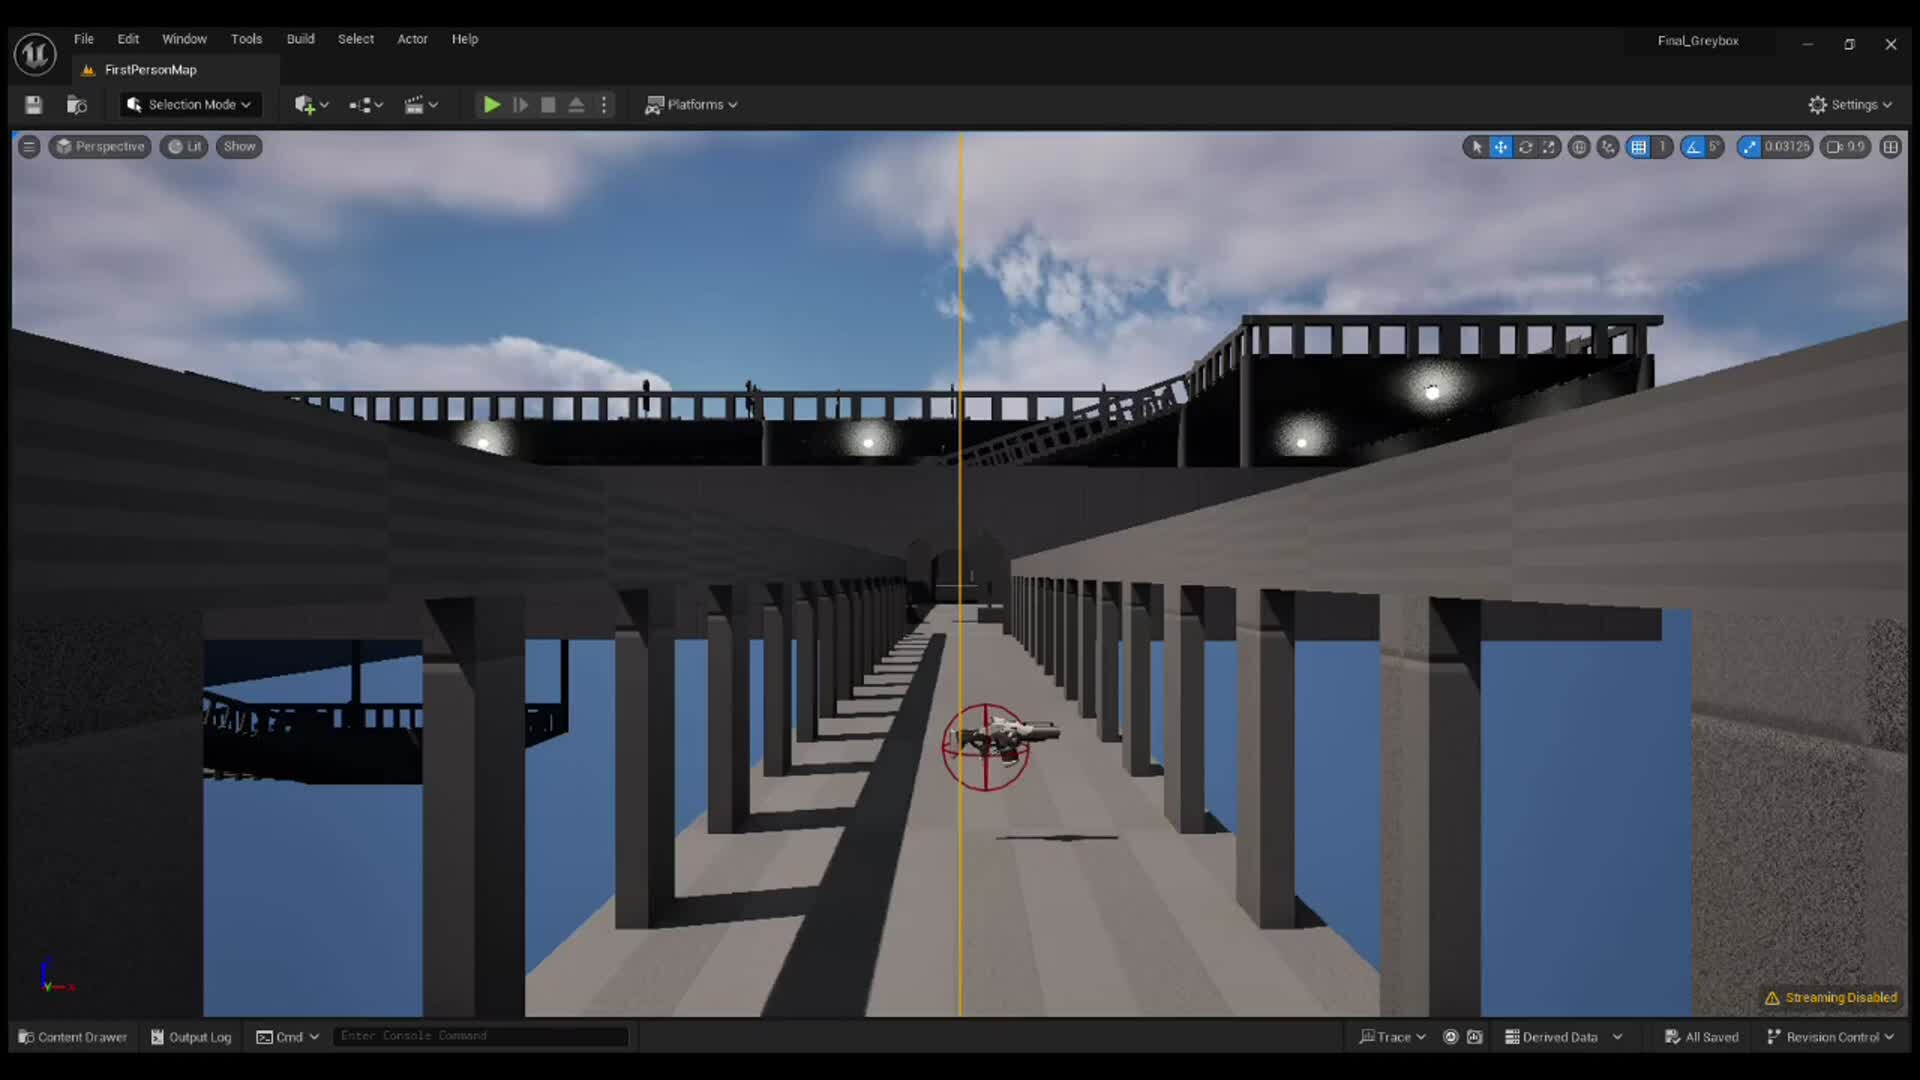Open the Build menu
The height and width of the screenshot is (1080, 1920).
tap(300, 39)
